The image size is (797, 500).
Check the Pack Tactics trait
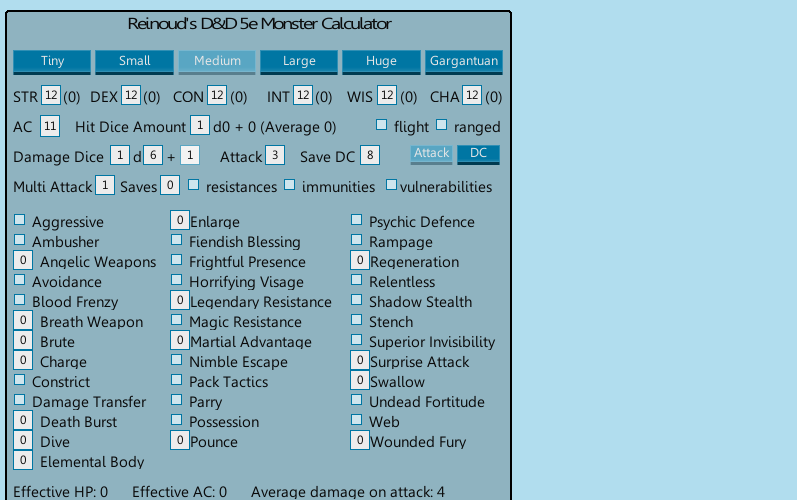176,380
